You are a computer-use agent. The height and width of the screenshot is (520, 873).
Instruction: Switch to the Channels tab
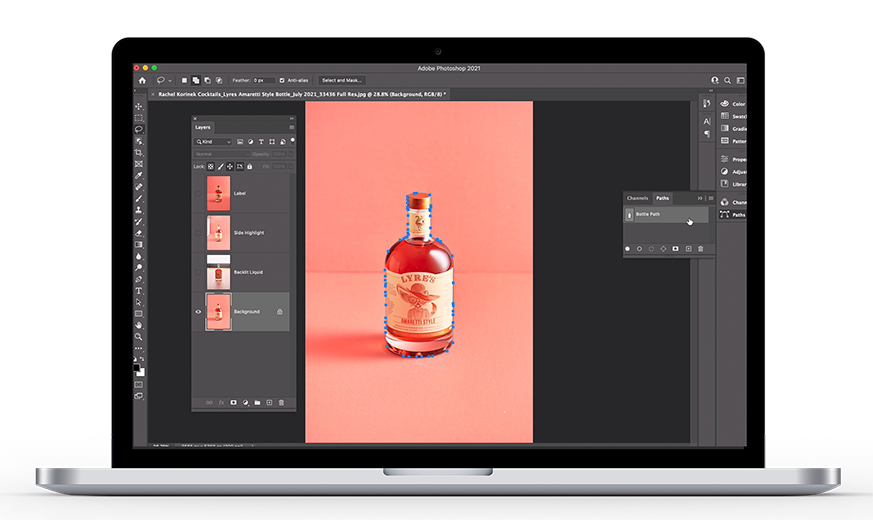point(637,198)
